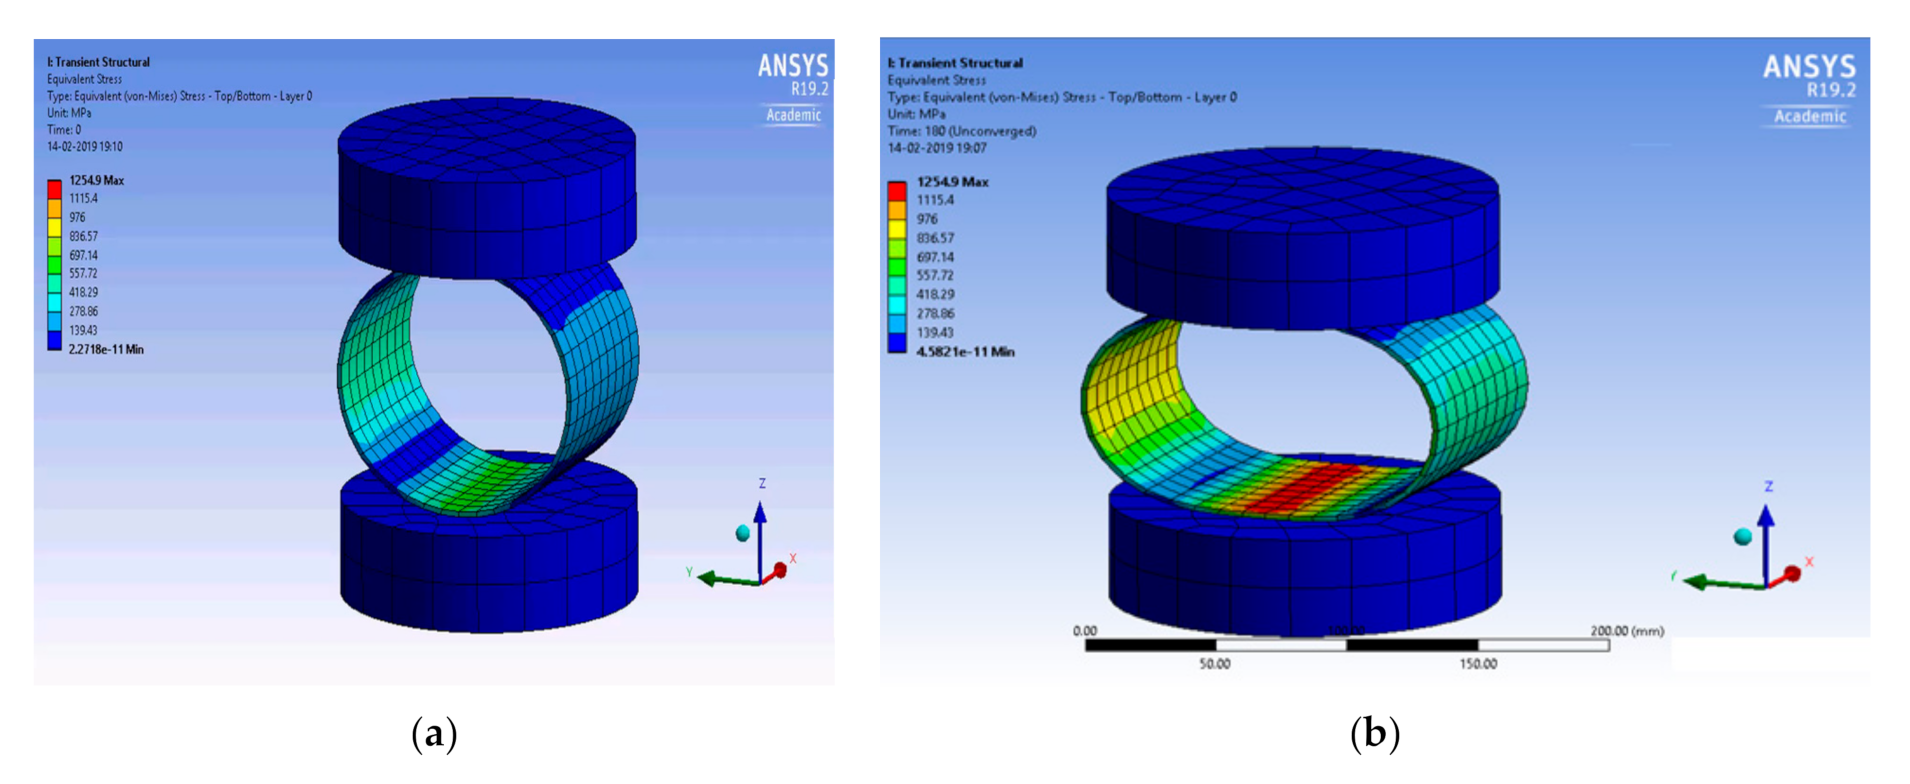This screenshot has height=784, width=1910.
Task: Click the 'Type: Equivalent (von-Mises) Stress' line in panel (a)
Action: [x=179, y=96]
